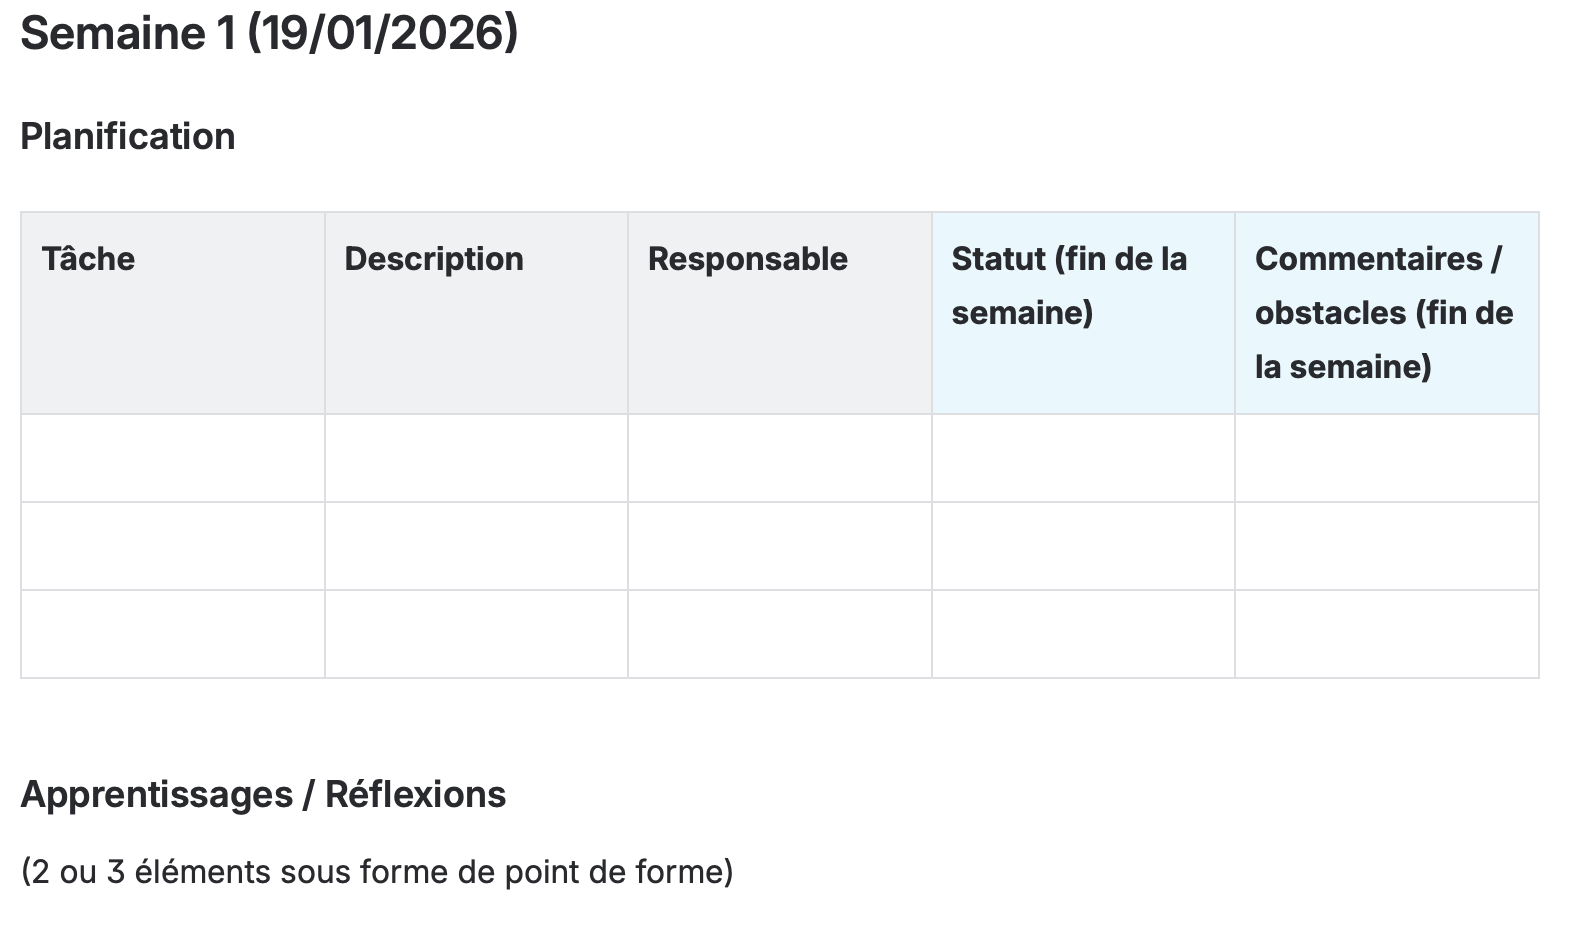Click second empty row cell under Commentaires
1578x930 pixels.
tap(1386, 546)
